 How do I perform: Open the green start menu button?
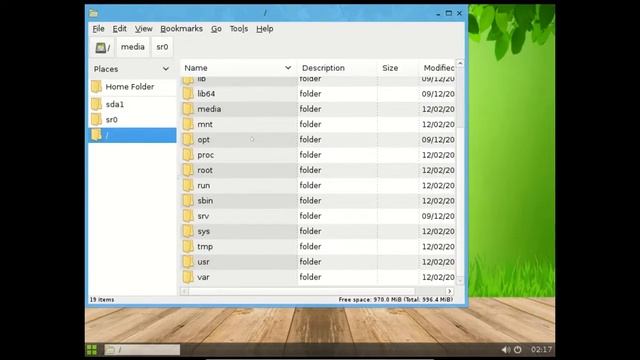92,350
